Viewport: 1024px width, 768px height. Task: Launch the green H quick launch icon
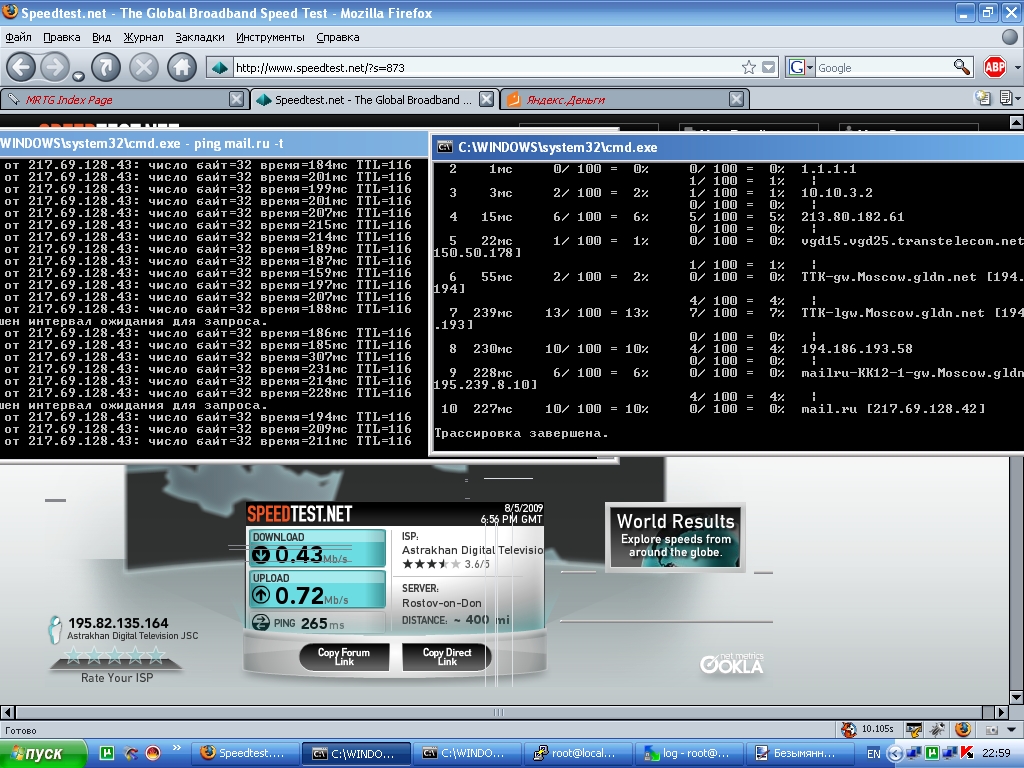(107, 753)
